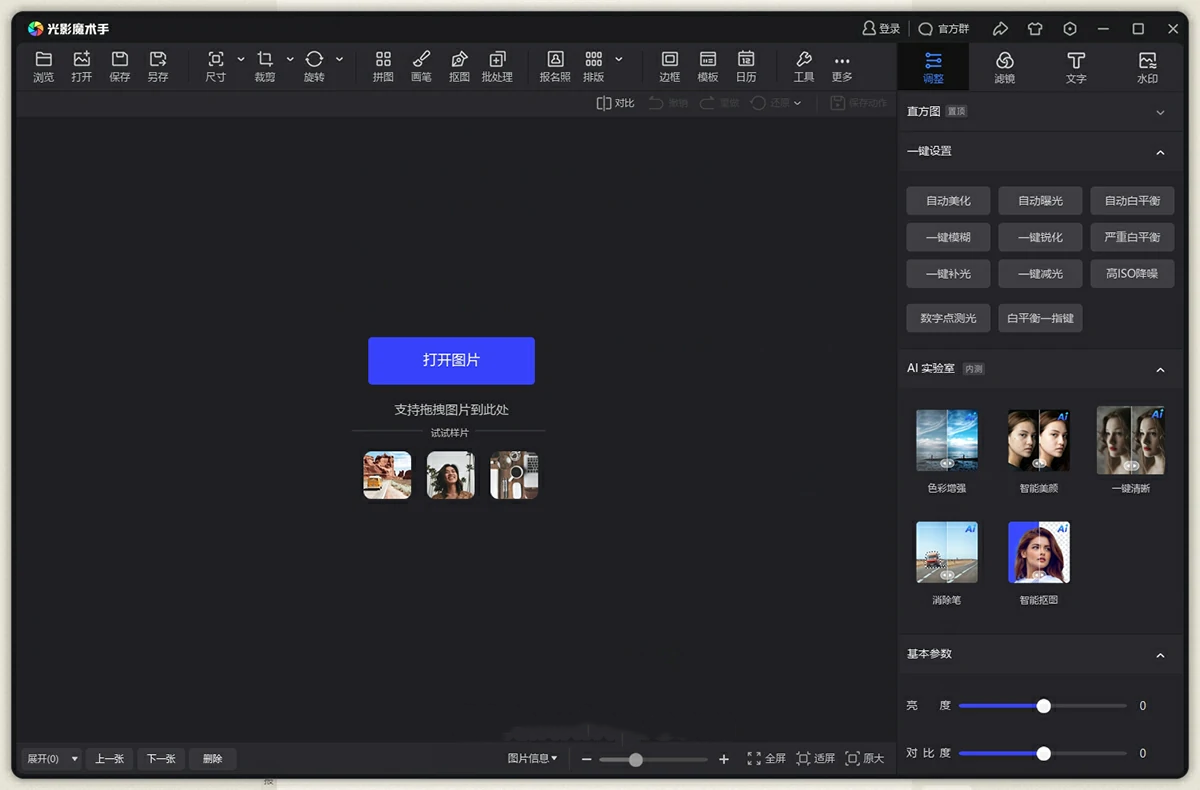Click the 一键模糊 button
The width and height of the screenshot is (1200, 790).
point(948,237)
